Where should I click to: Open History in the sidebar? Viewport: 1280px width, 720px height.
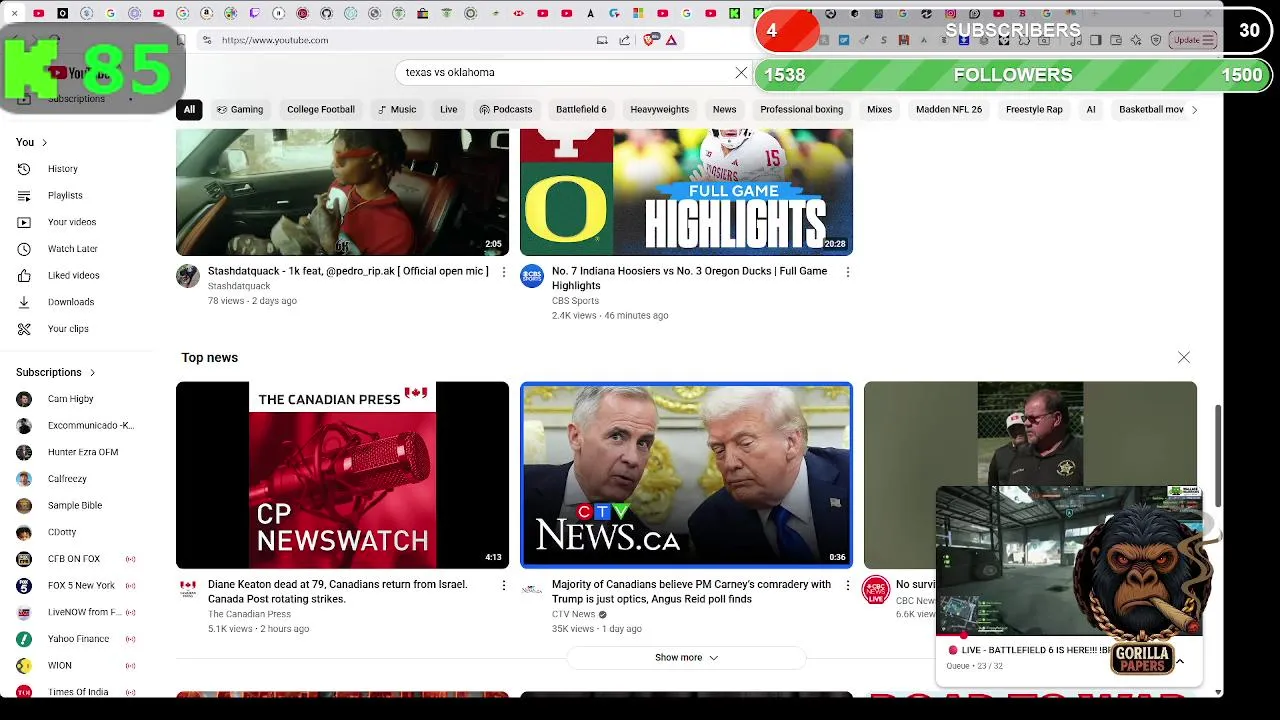(62, 169)
